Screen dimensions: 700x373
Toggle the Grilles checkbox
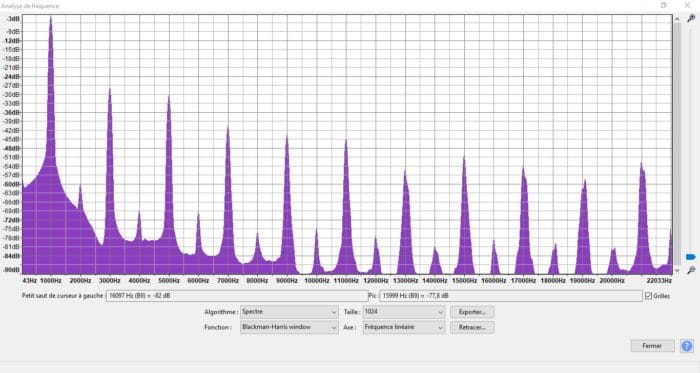tap(648, 296)
